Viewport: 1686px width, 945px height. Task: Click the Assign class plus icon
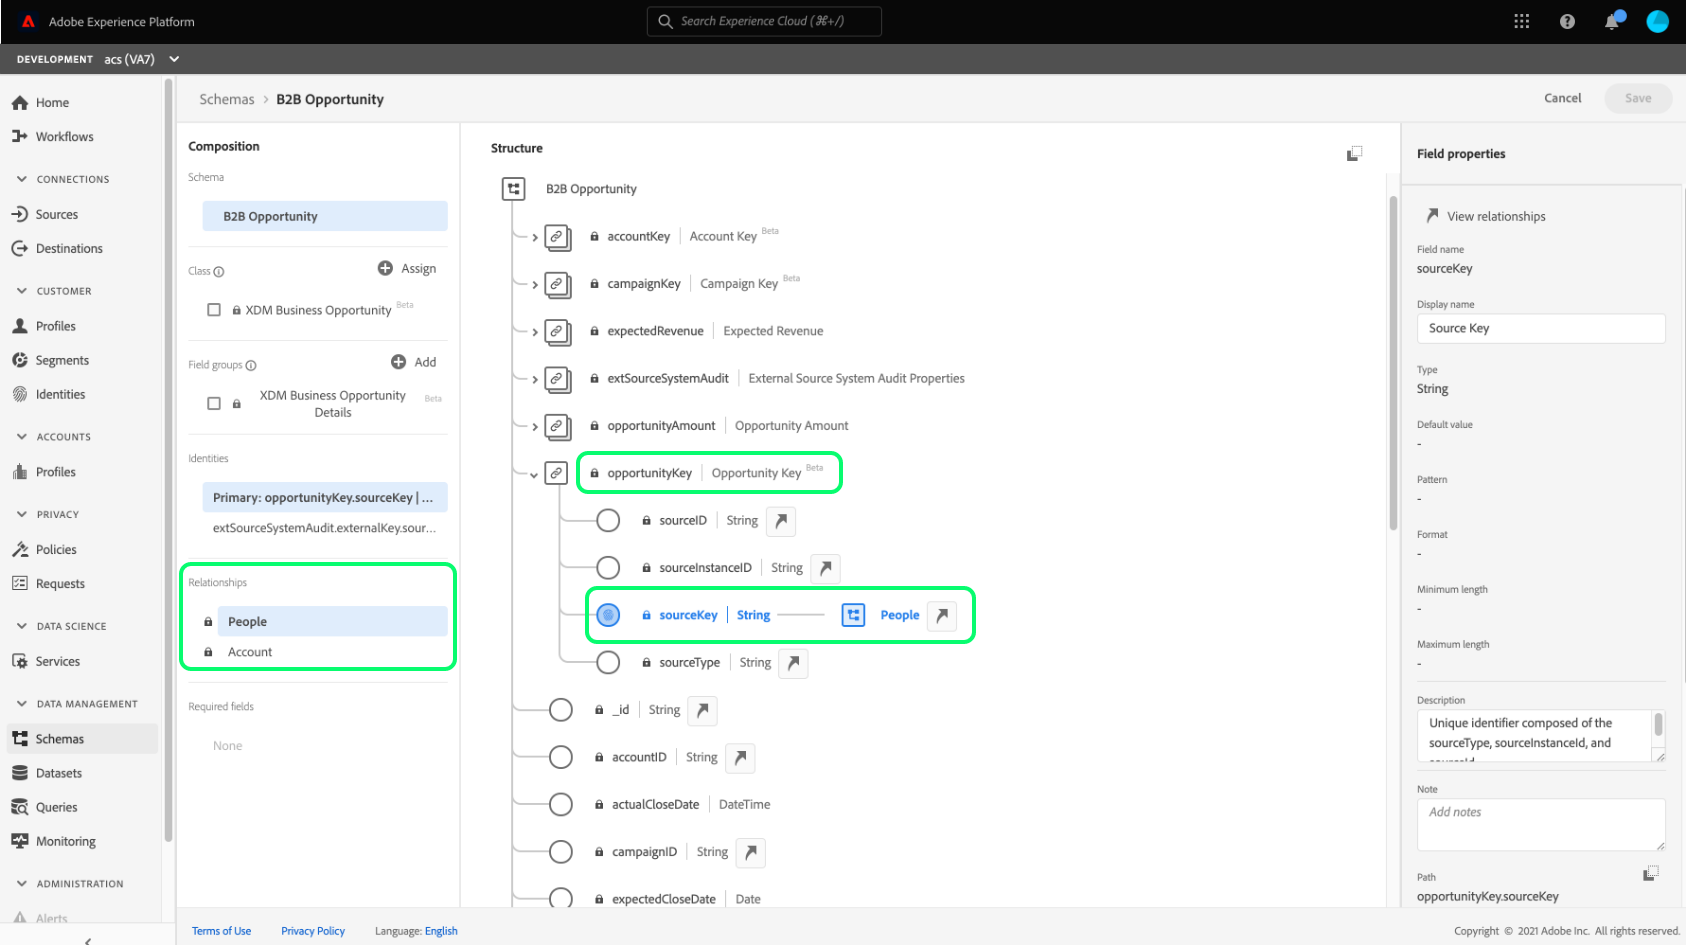385,268
